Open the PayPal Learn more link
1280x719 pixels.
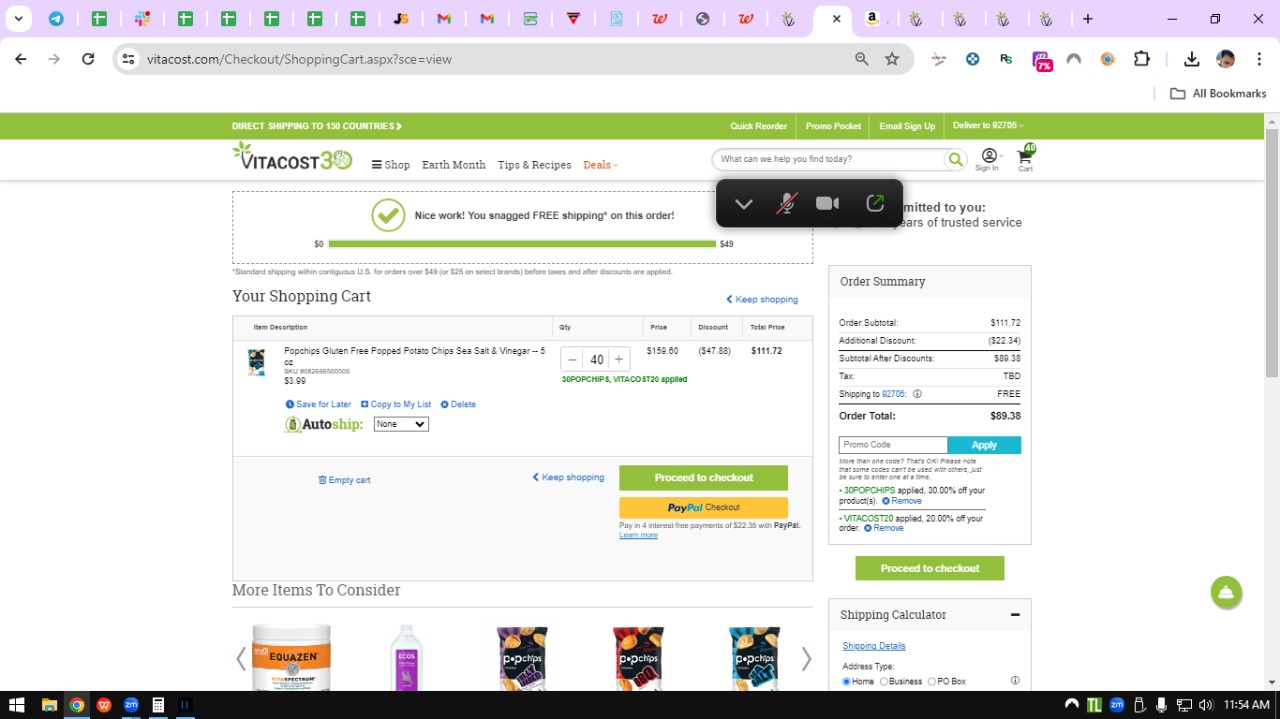pos(638,535)
